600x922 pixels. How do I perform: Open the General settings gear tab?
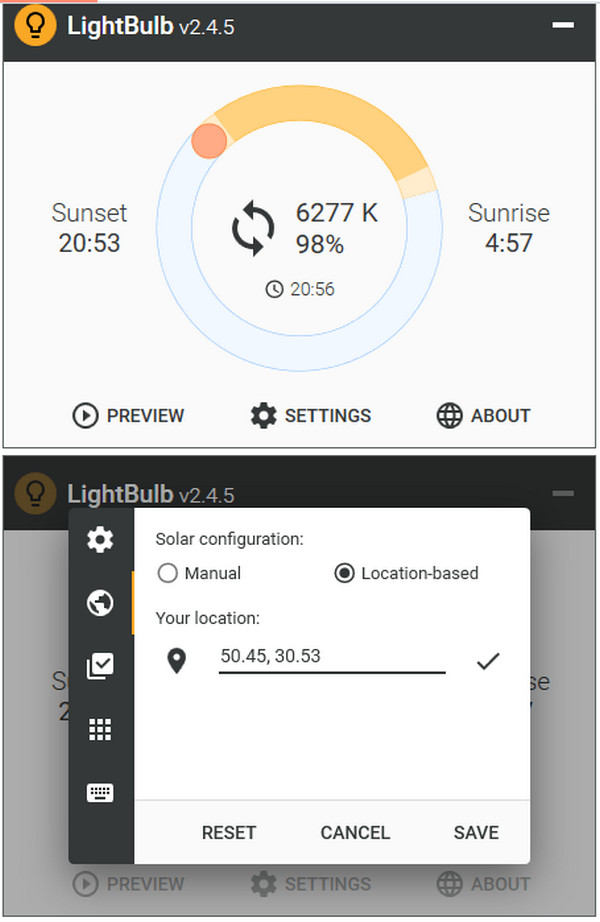(x=100, y=540)
